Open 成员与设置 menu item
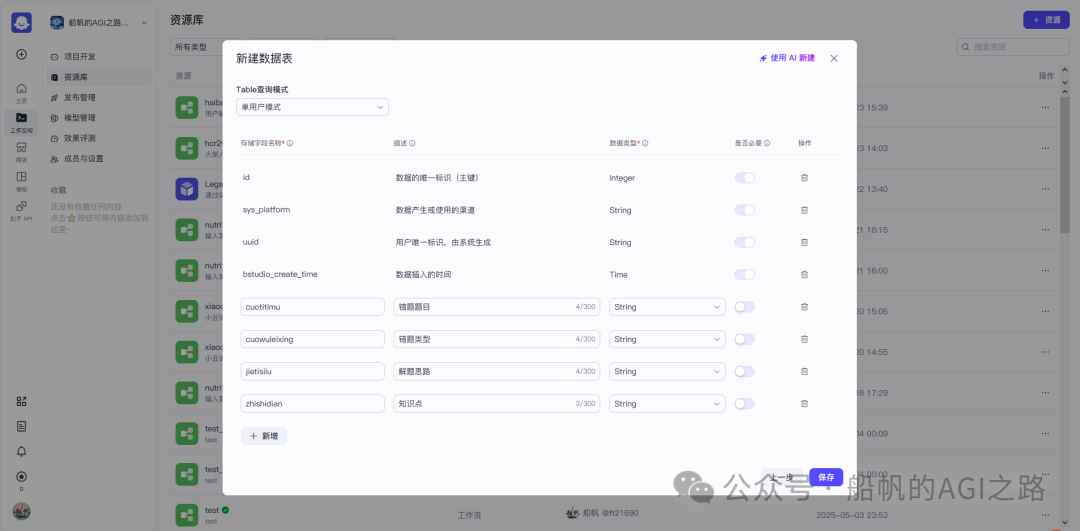The height and width of the screenshot is (531, 1080). click(x=100, y=158)
